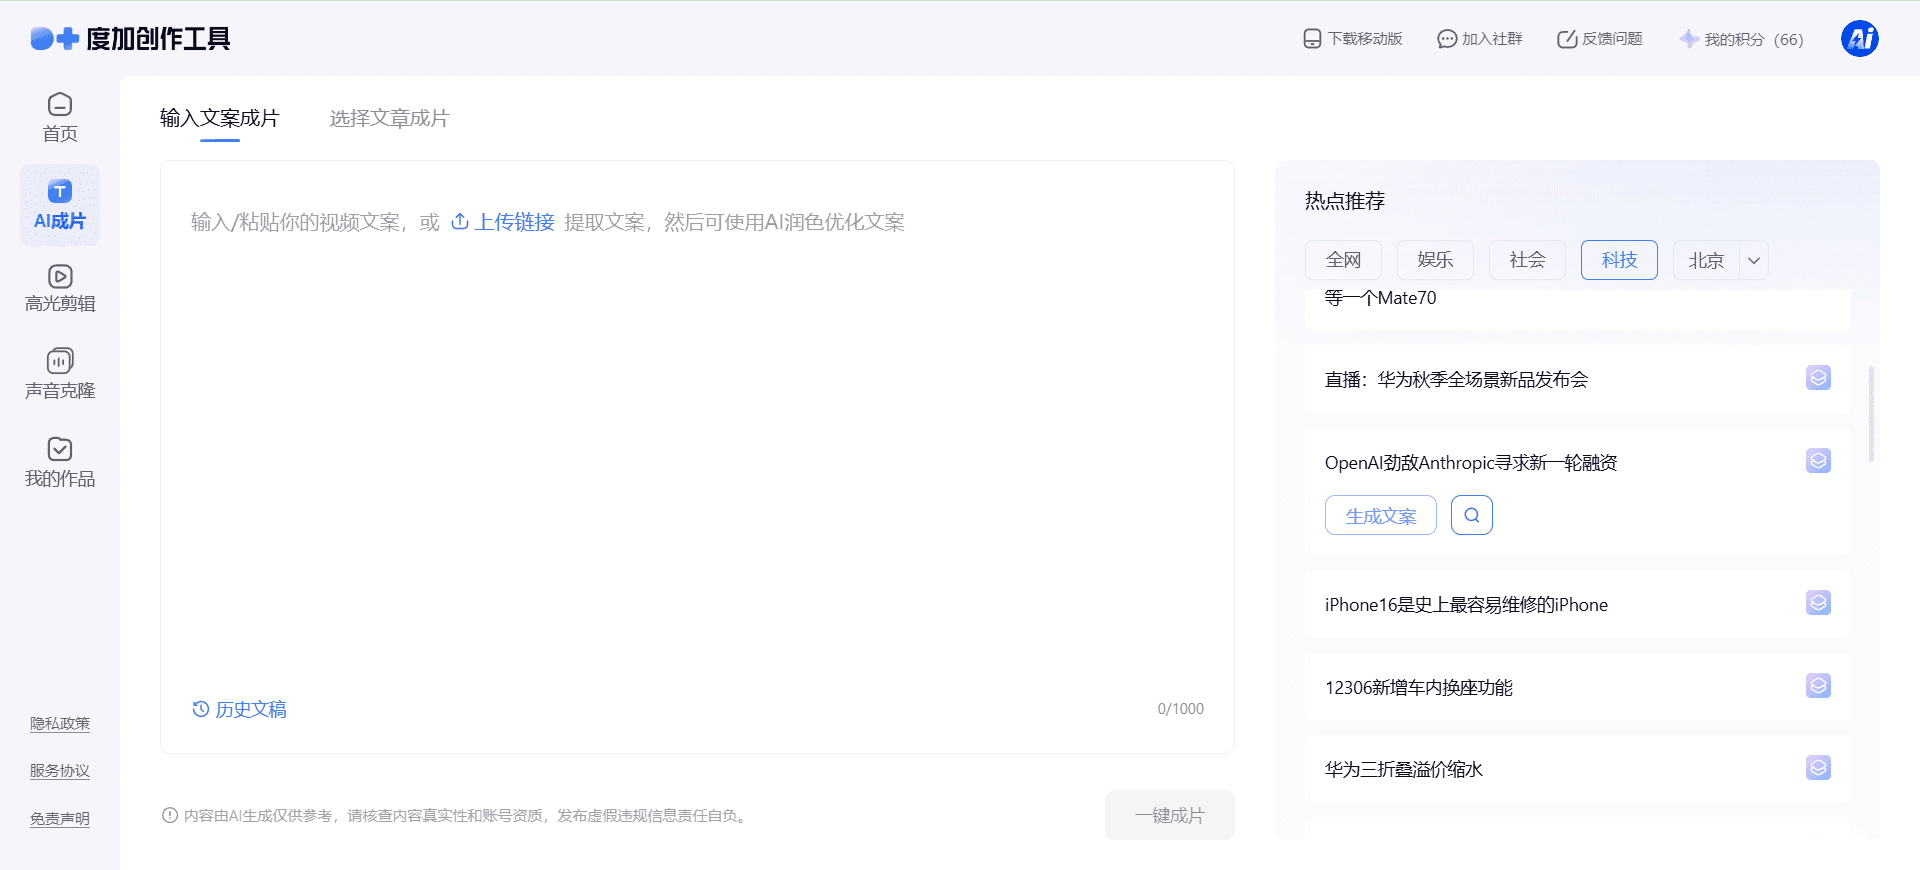This screenshot has width=1920, height=870.
Task: Click layer icon beside iPhone16 topic
Action: (1817, 603)
